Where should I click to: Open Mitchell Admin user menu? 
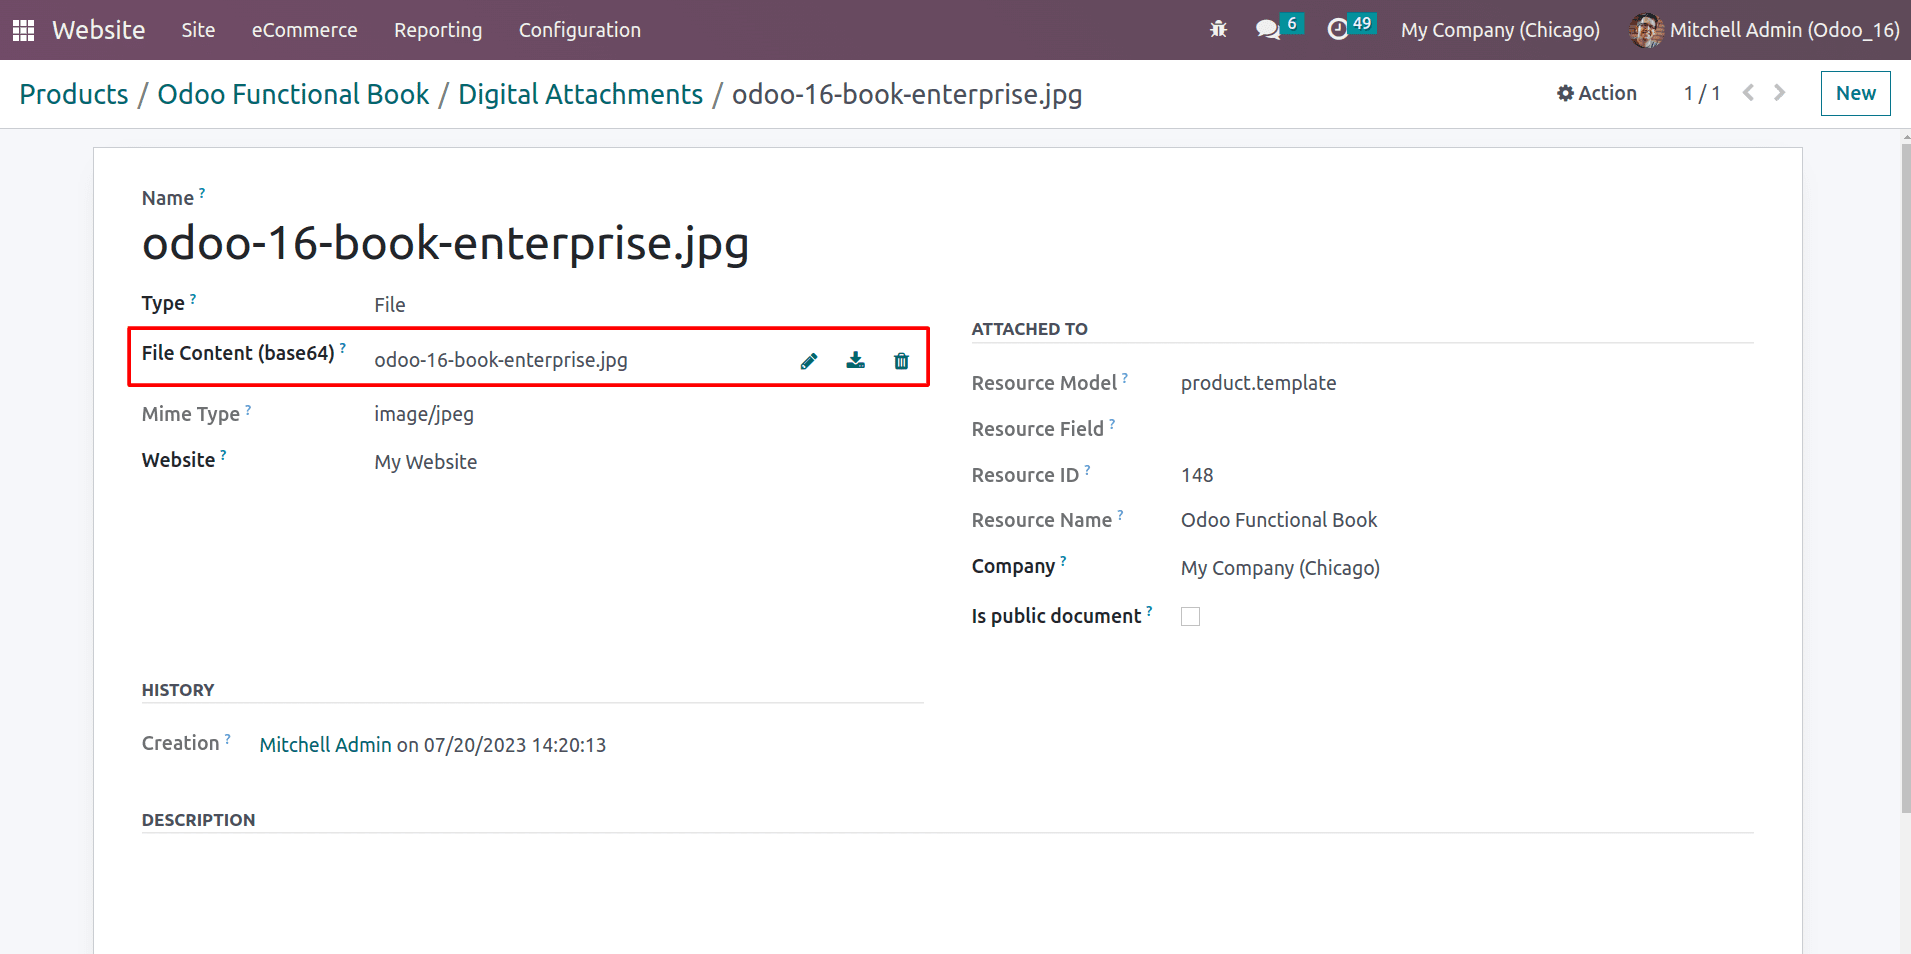1765,30
